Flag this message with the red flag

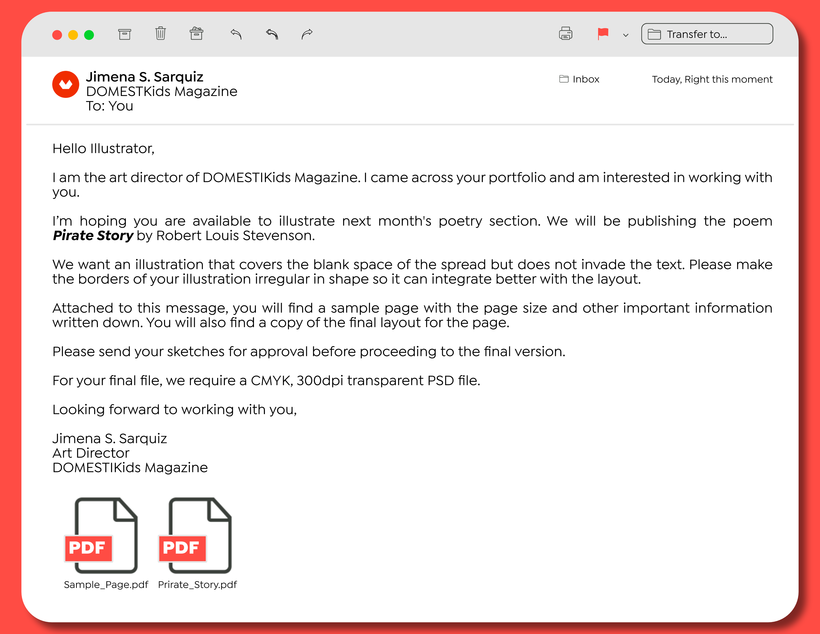603,34
